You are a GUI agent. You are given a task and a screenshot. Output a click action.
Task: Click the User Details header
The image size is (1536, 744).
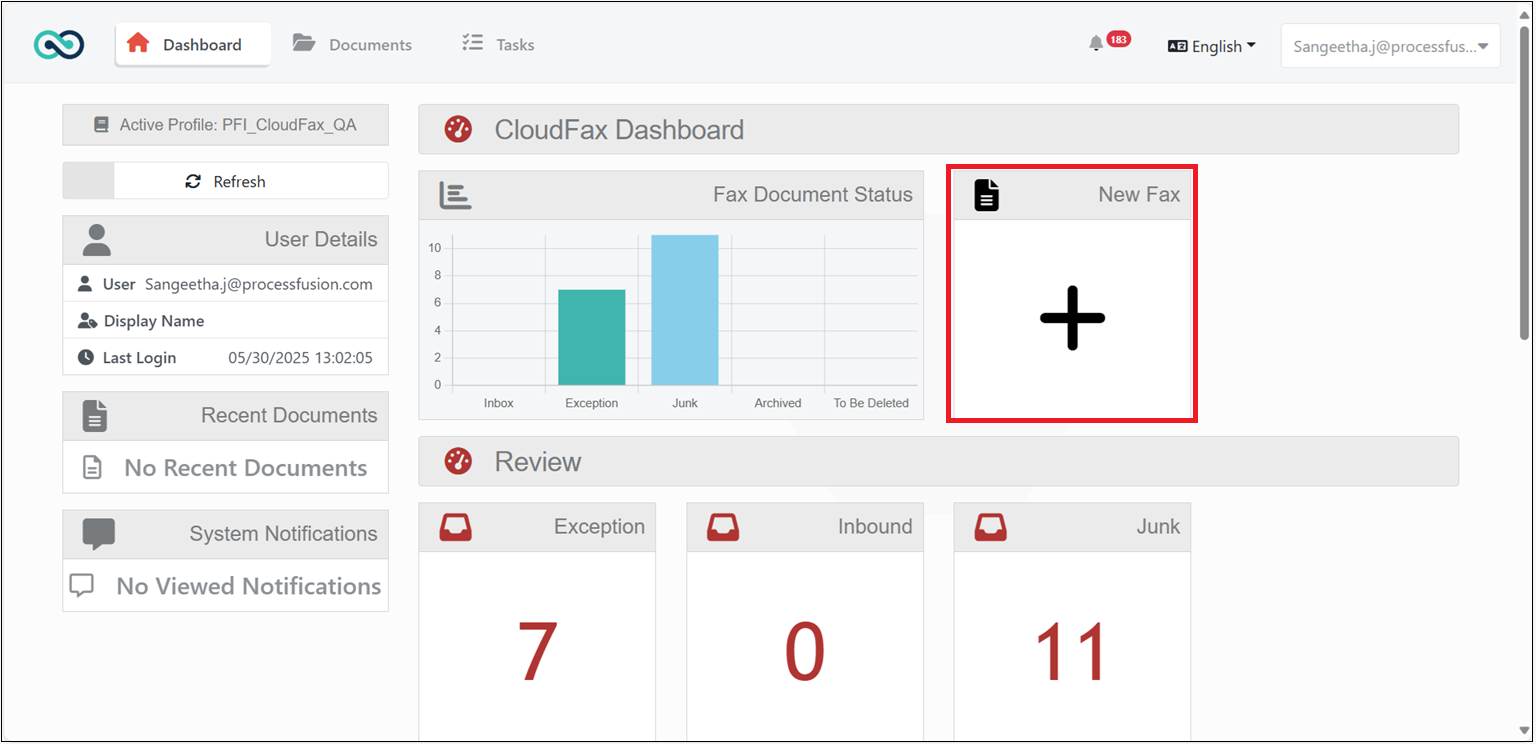click(225, 240)
